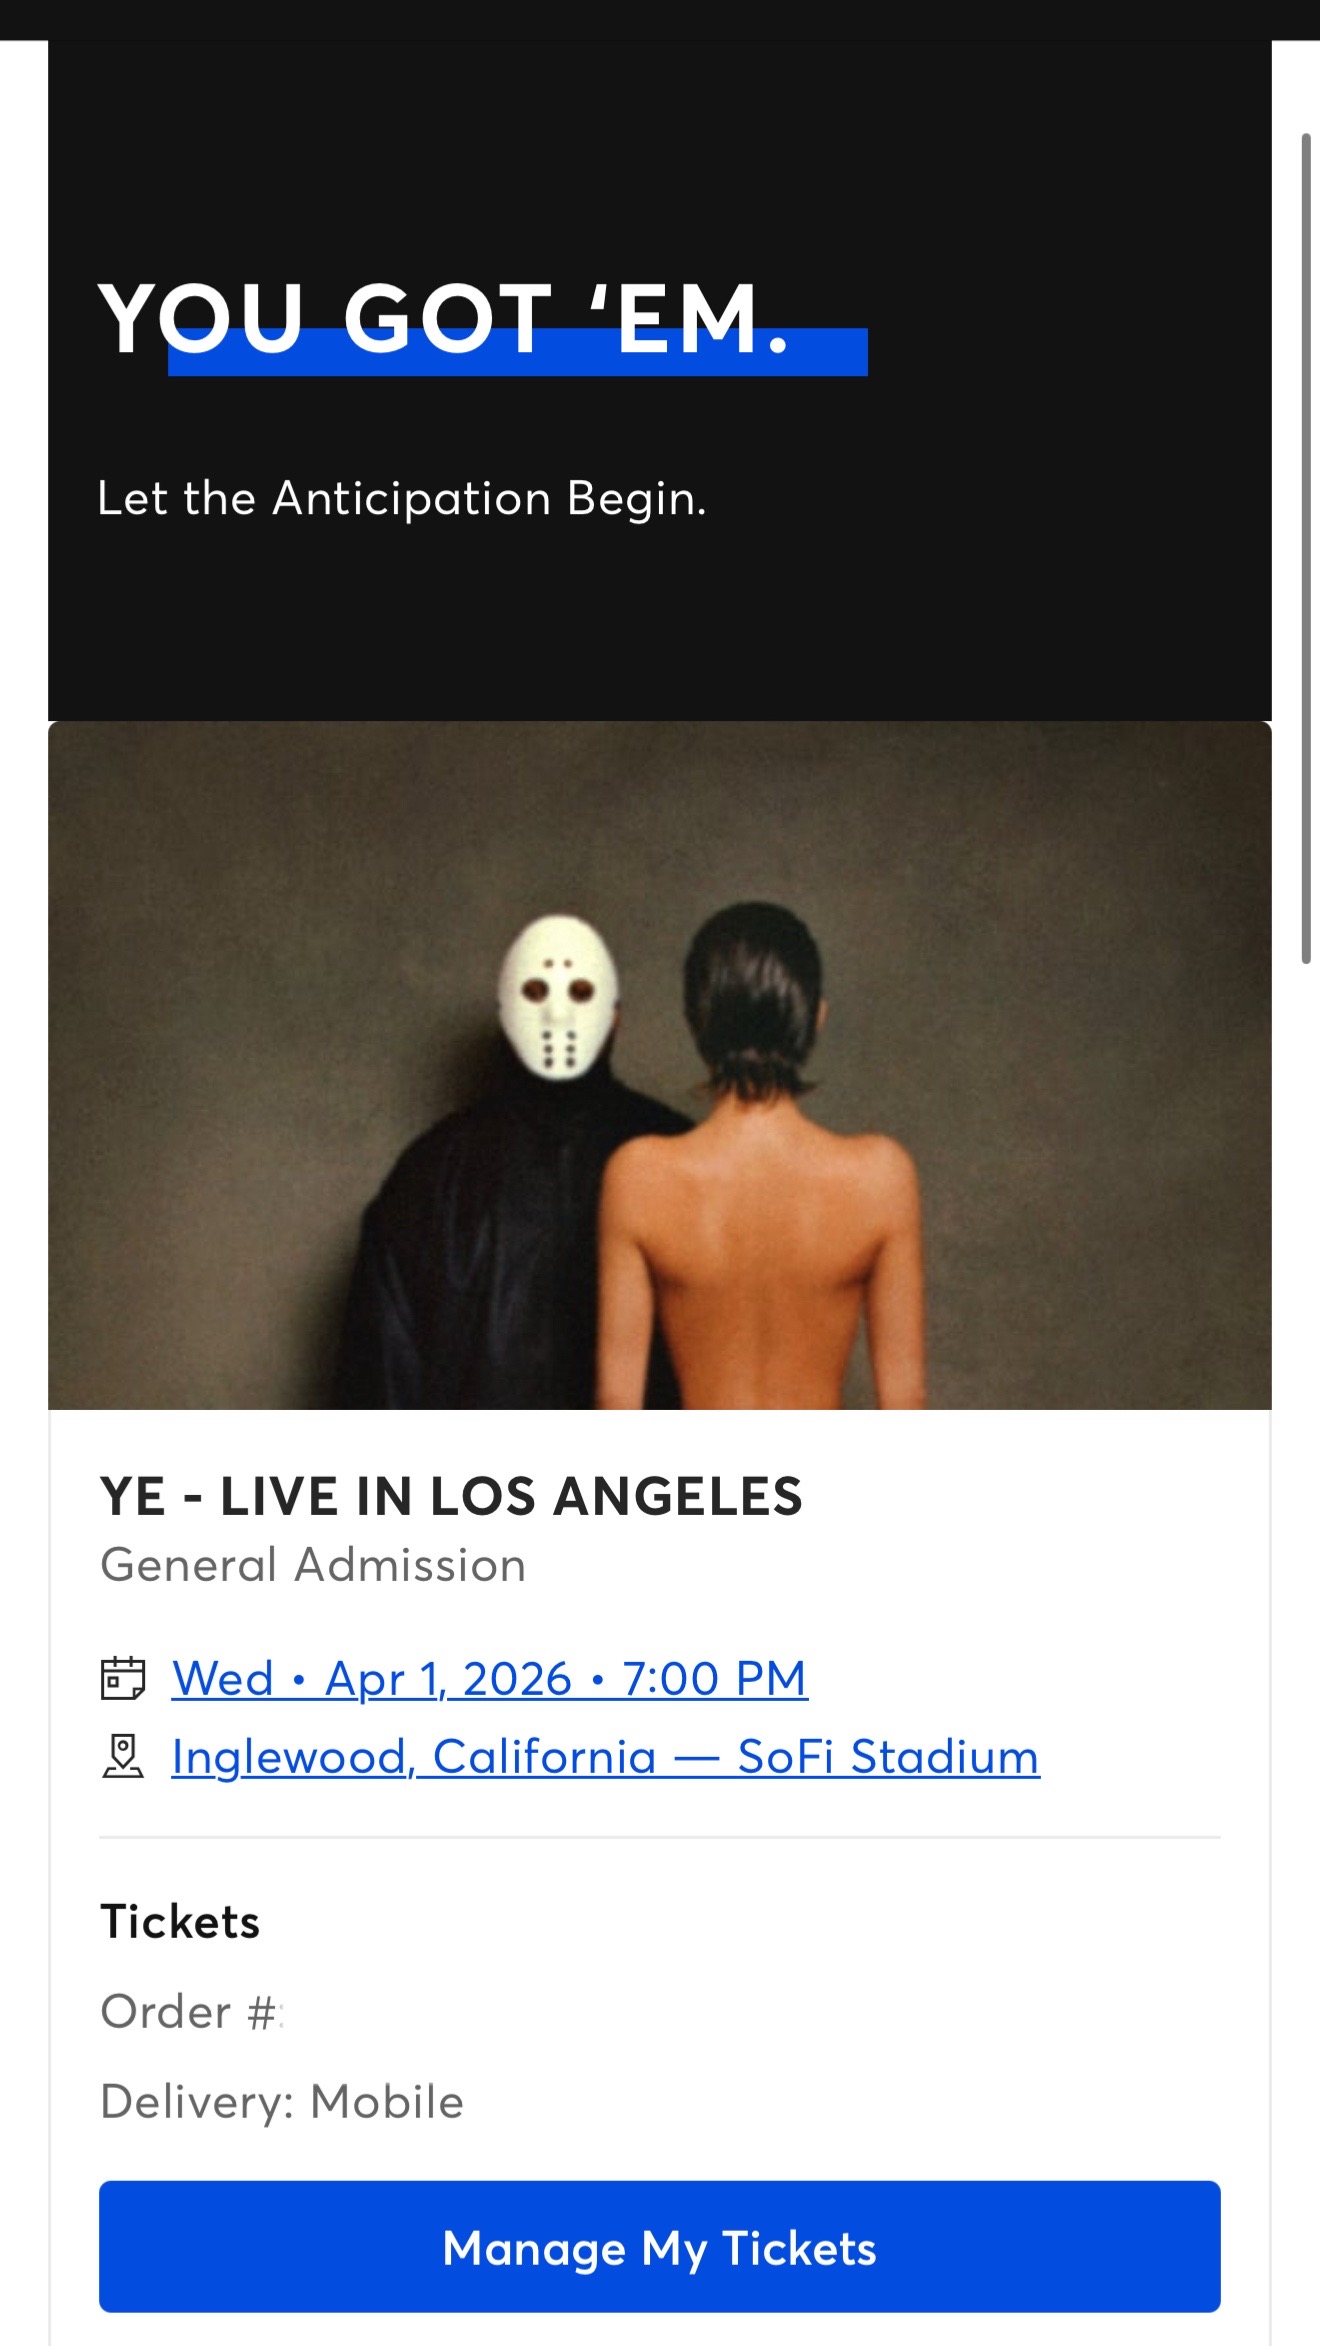Click the Tickets section heading

pyautogui.click(x=180, y=1922)
